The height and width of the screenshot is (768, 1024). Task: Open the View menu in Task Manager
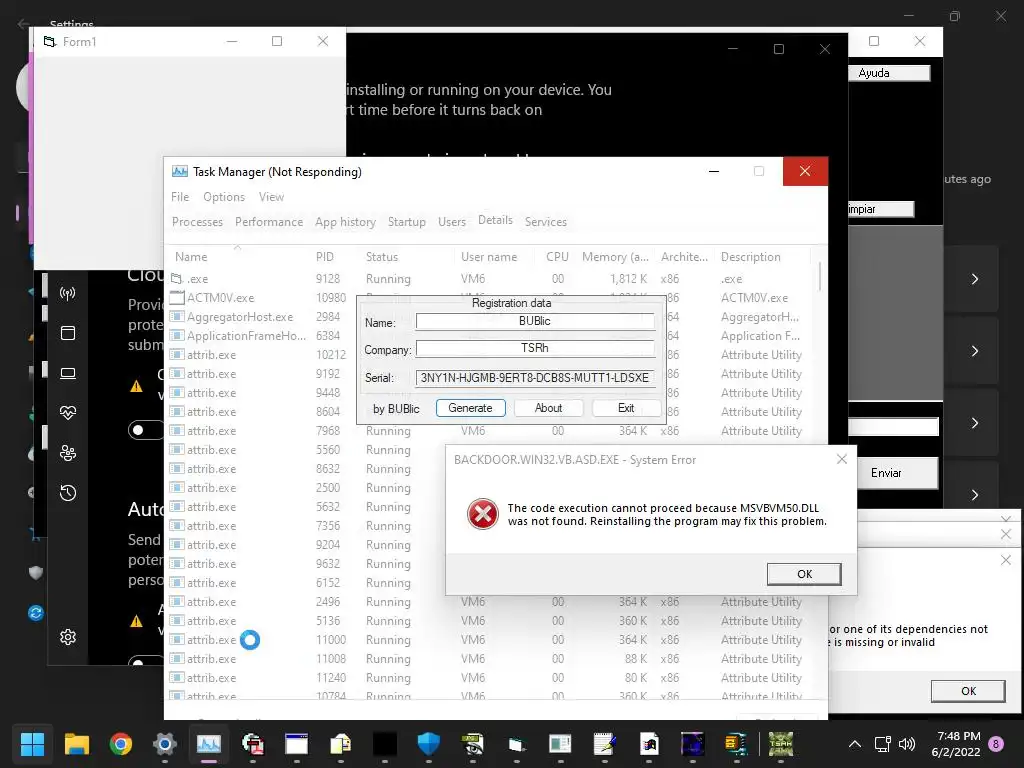click(271, 197)
